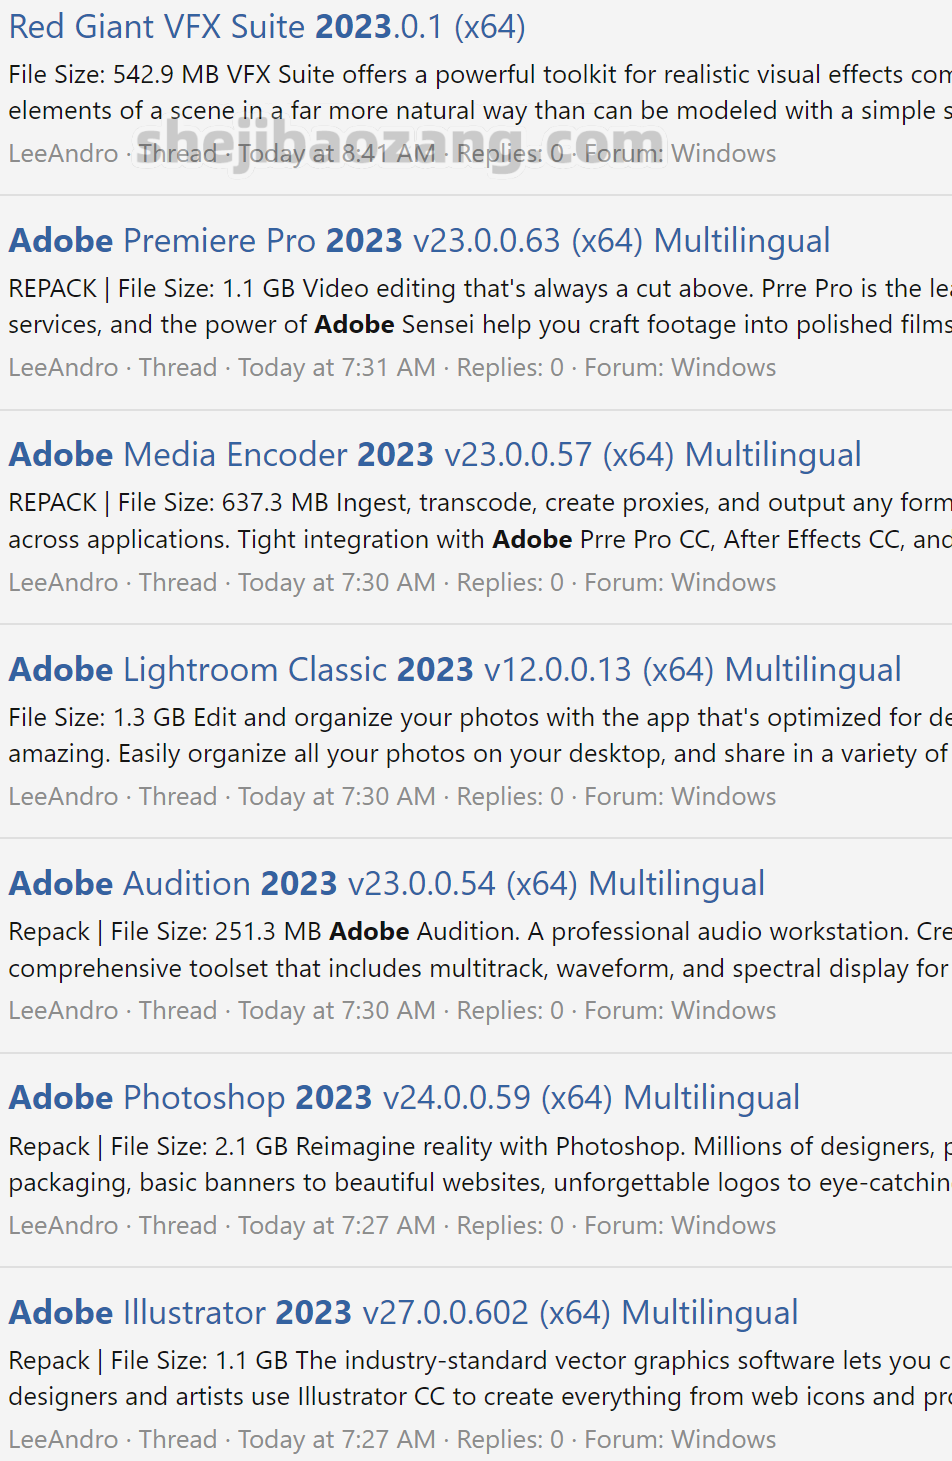The width and height of the screenshot is (952, 1461).
Task: Click LeeAndro author under Audition post
Action: pyautogui.click(x=63, y=1011)
